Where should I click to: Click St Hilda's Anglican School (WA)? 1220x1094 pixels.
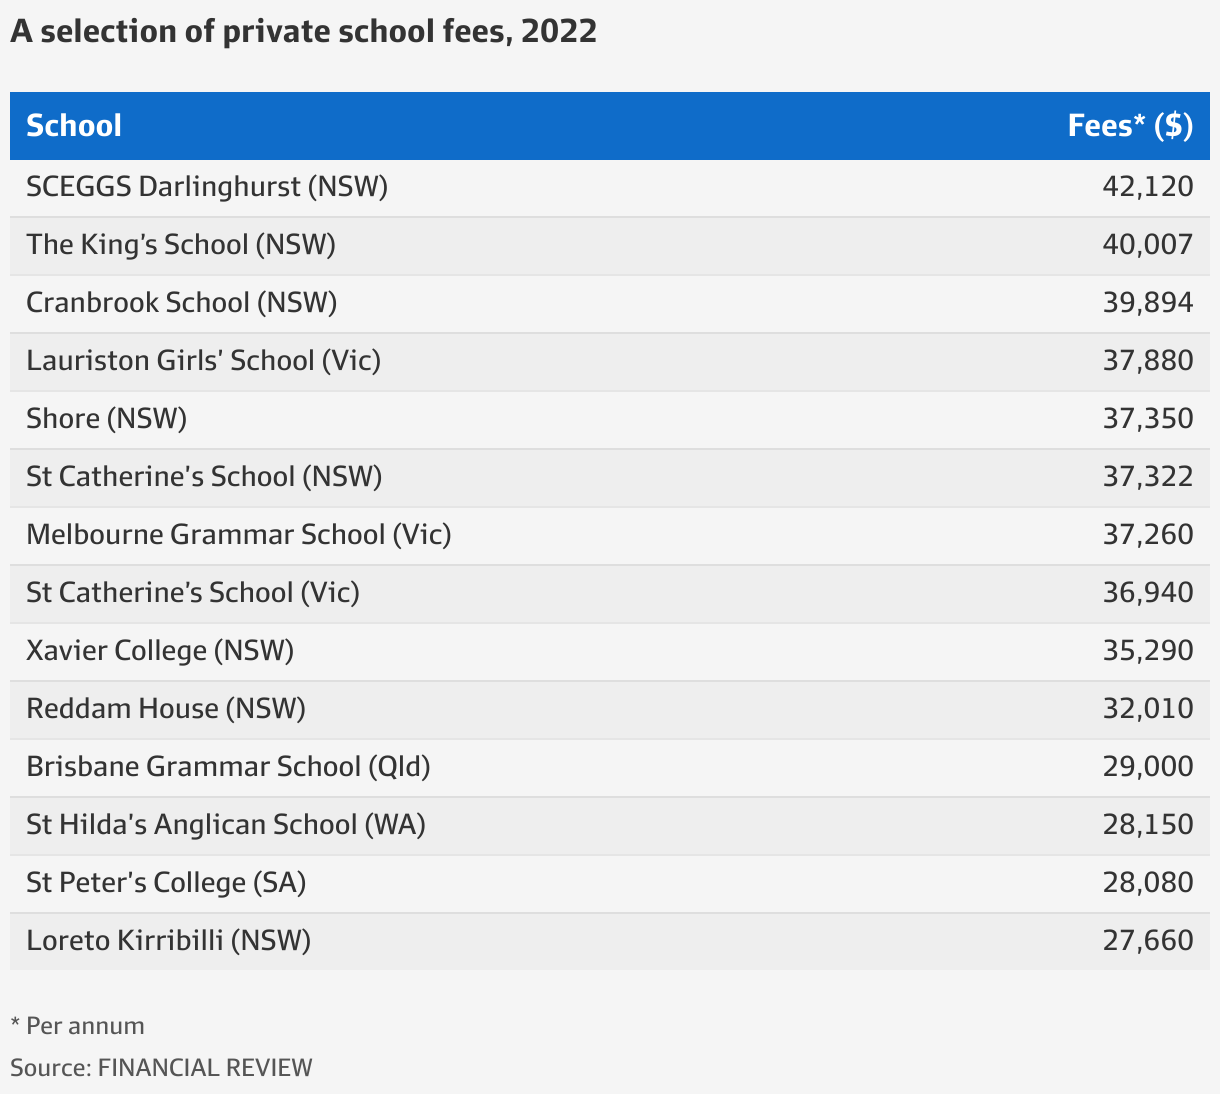226,825
